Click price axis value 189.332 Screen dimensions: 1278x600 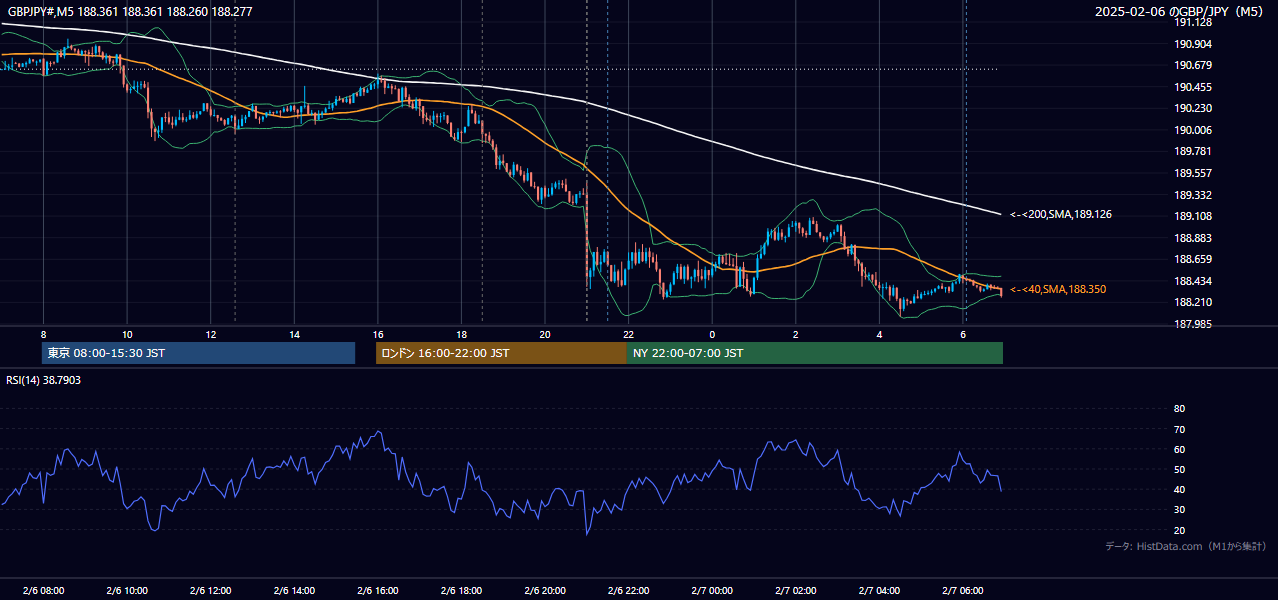(1194, 195)
